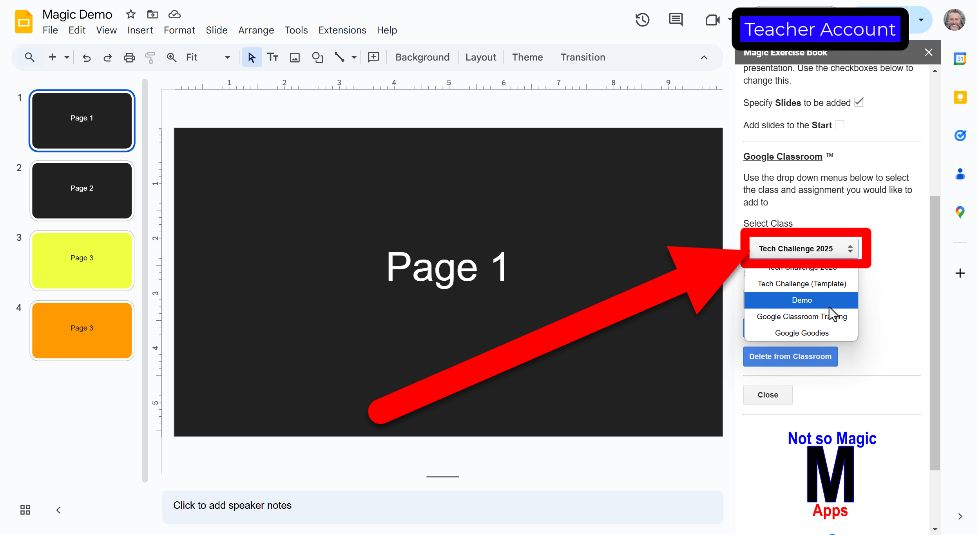Screen dimensions: 977x535
Task: Open the Background options
Action: point(422,57)
